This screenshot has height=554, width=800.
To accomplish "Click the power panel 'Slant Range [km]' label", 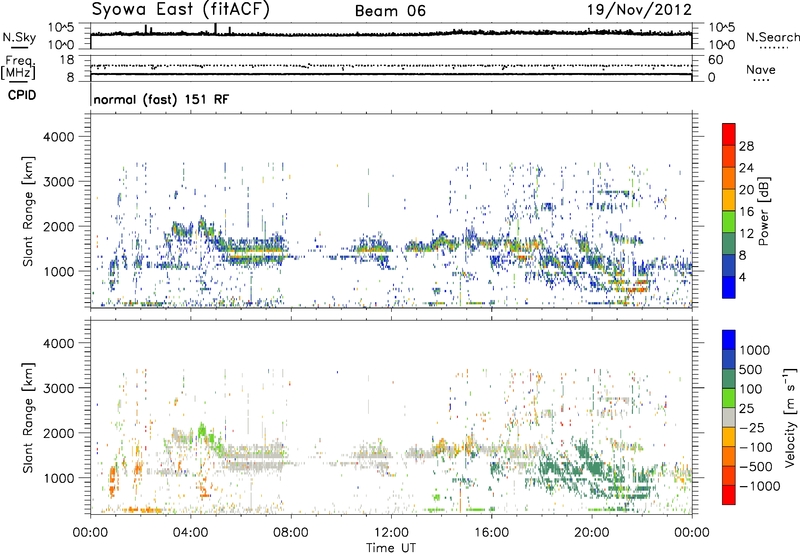I will coord(28,211).
